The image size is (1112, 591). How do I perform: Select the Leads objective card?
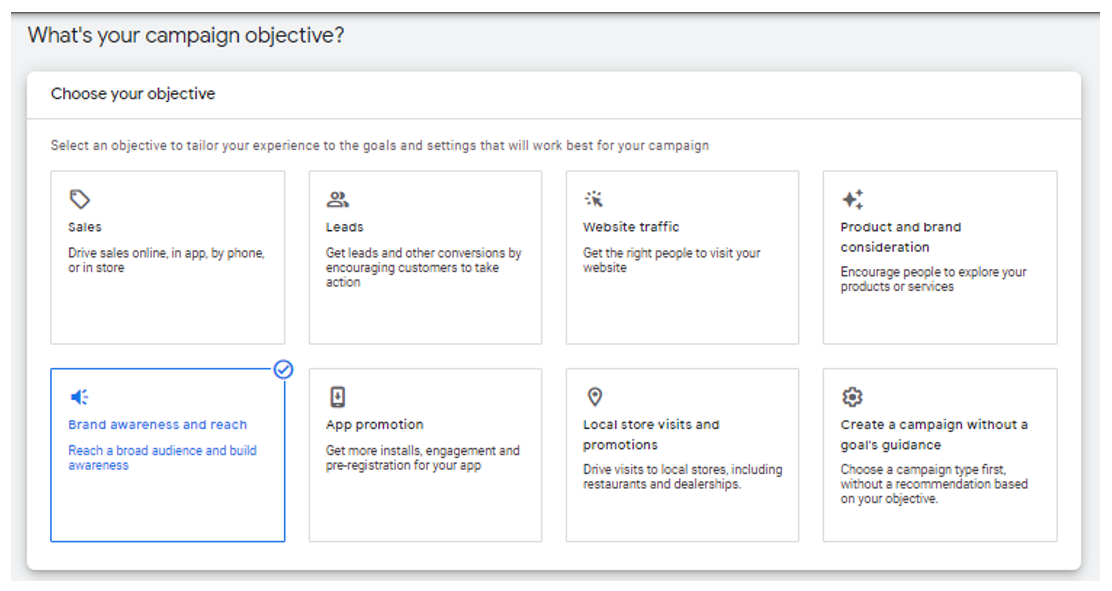[425, 255]
